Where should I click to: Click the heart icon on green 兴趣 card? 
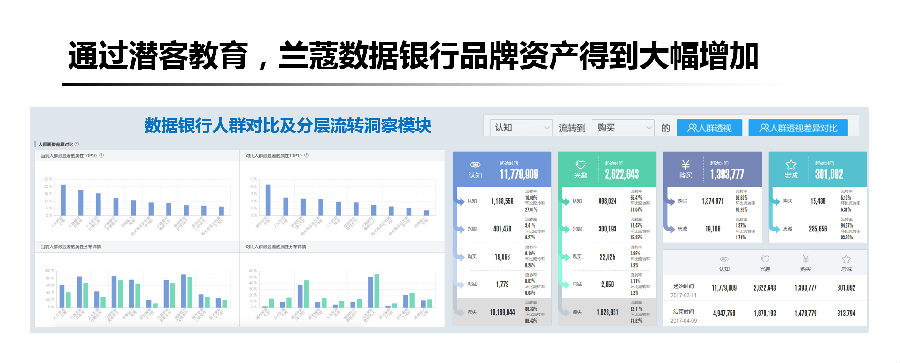point(580,164)
